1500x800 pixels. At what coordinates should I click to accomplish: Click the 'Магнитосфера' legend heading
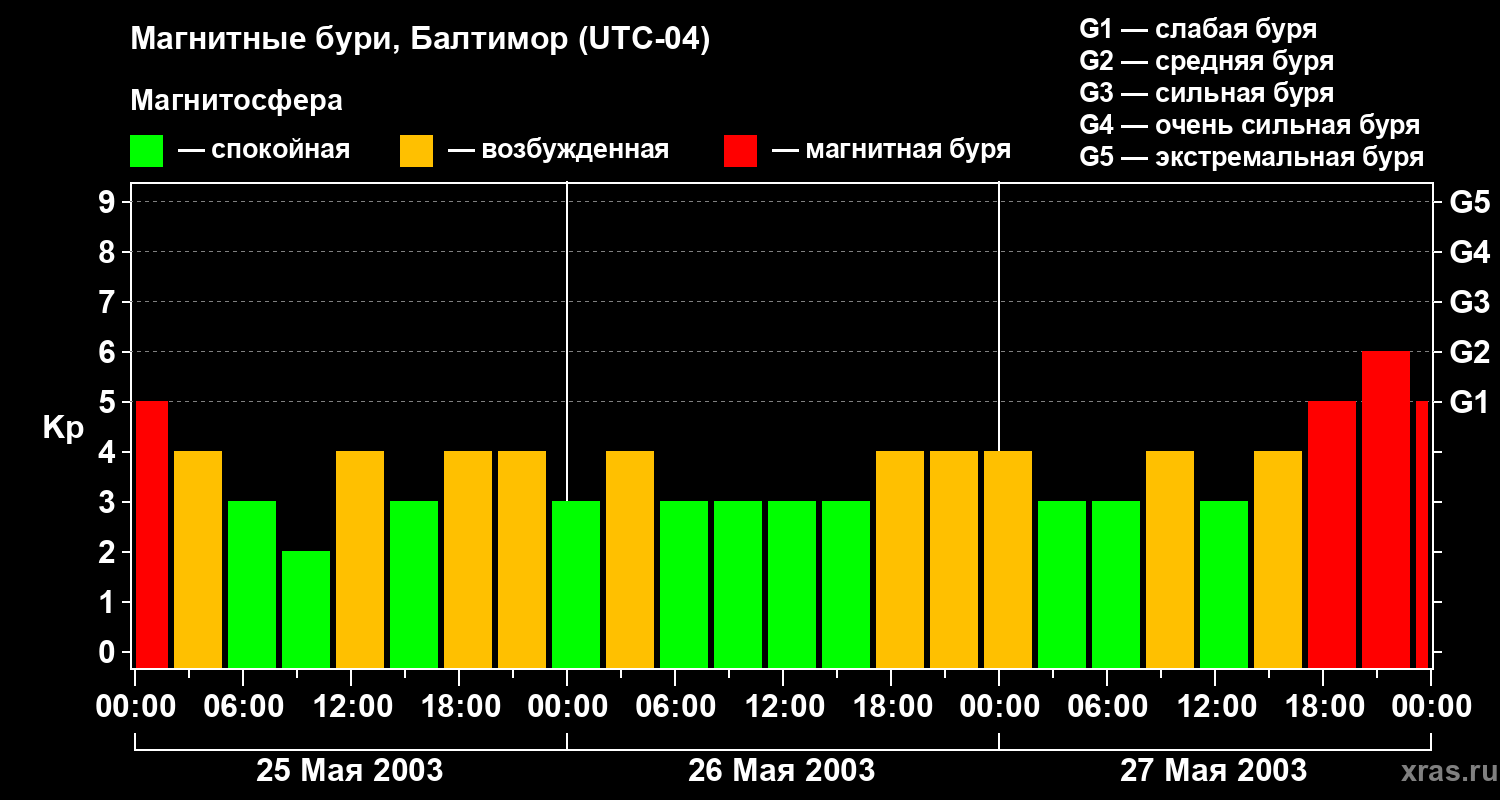pyautogui.click(x=236, y=101)
